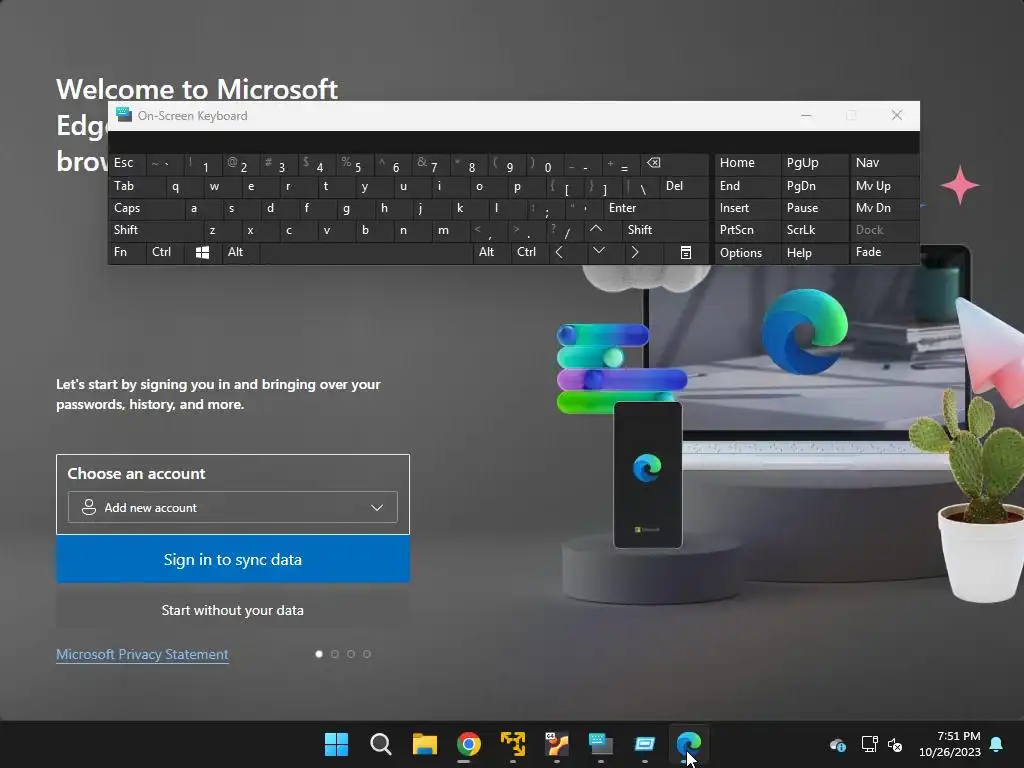Minimize the On-Screen Keyboard window
This screenshot has width=1024, height=768.
806,116
